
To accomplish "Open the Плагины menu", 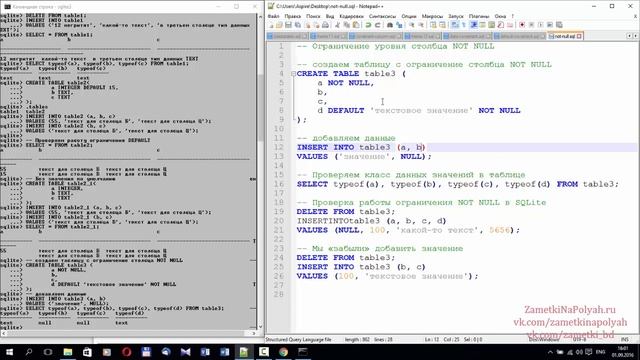I will 479,16.
